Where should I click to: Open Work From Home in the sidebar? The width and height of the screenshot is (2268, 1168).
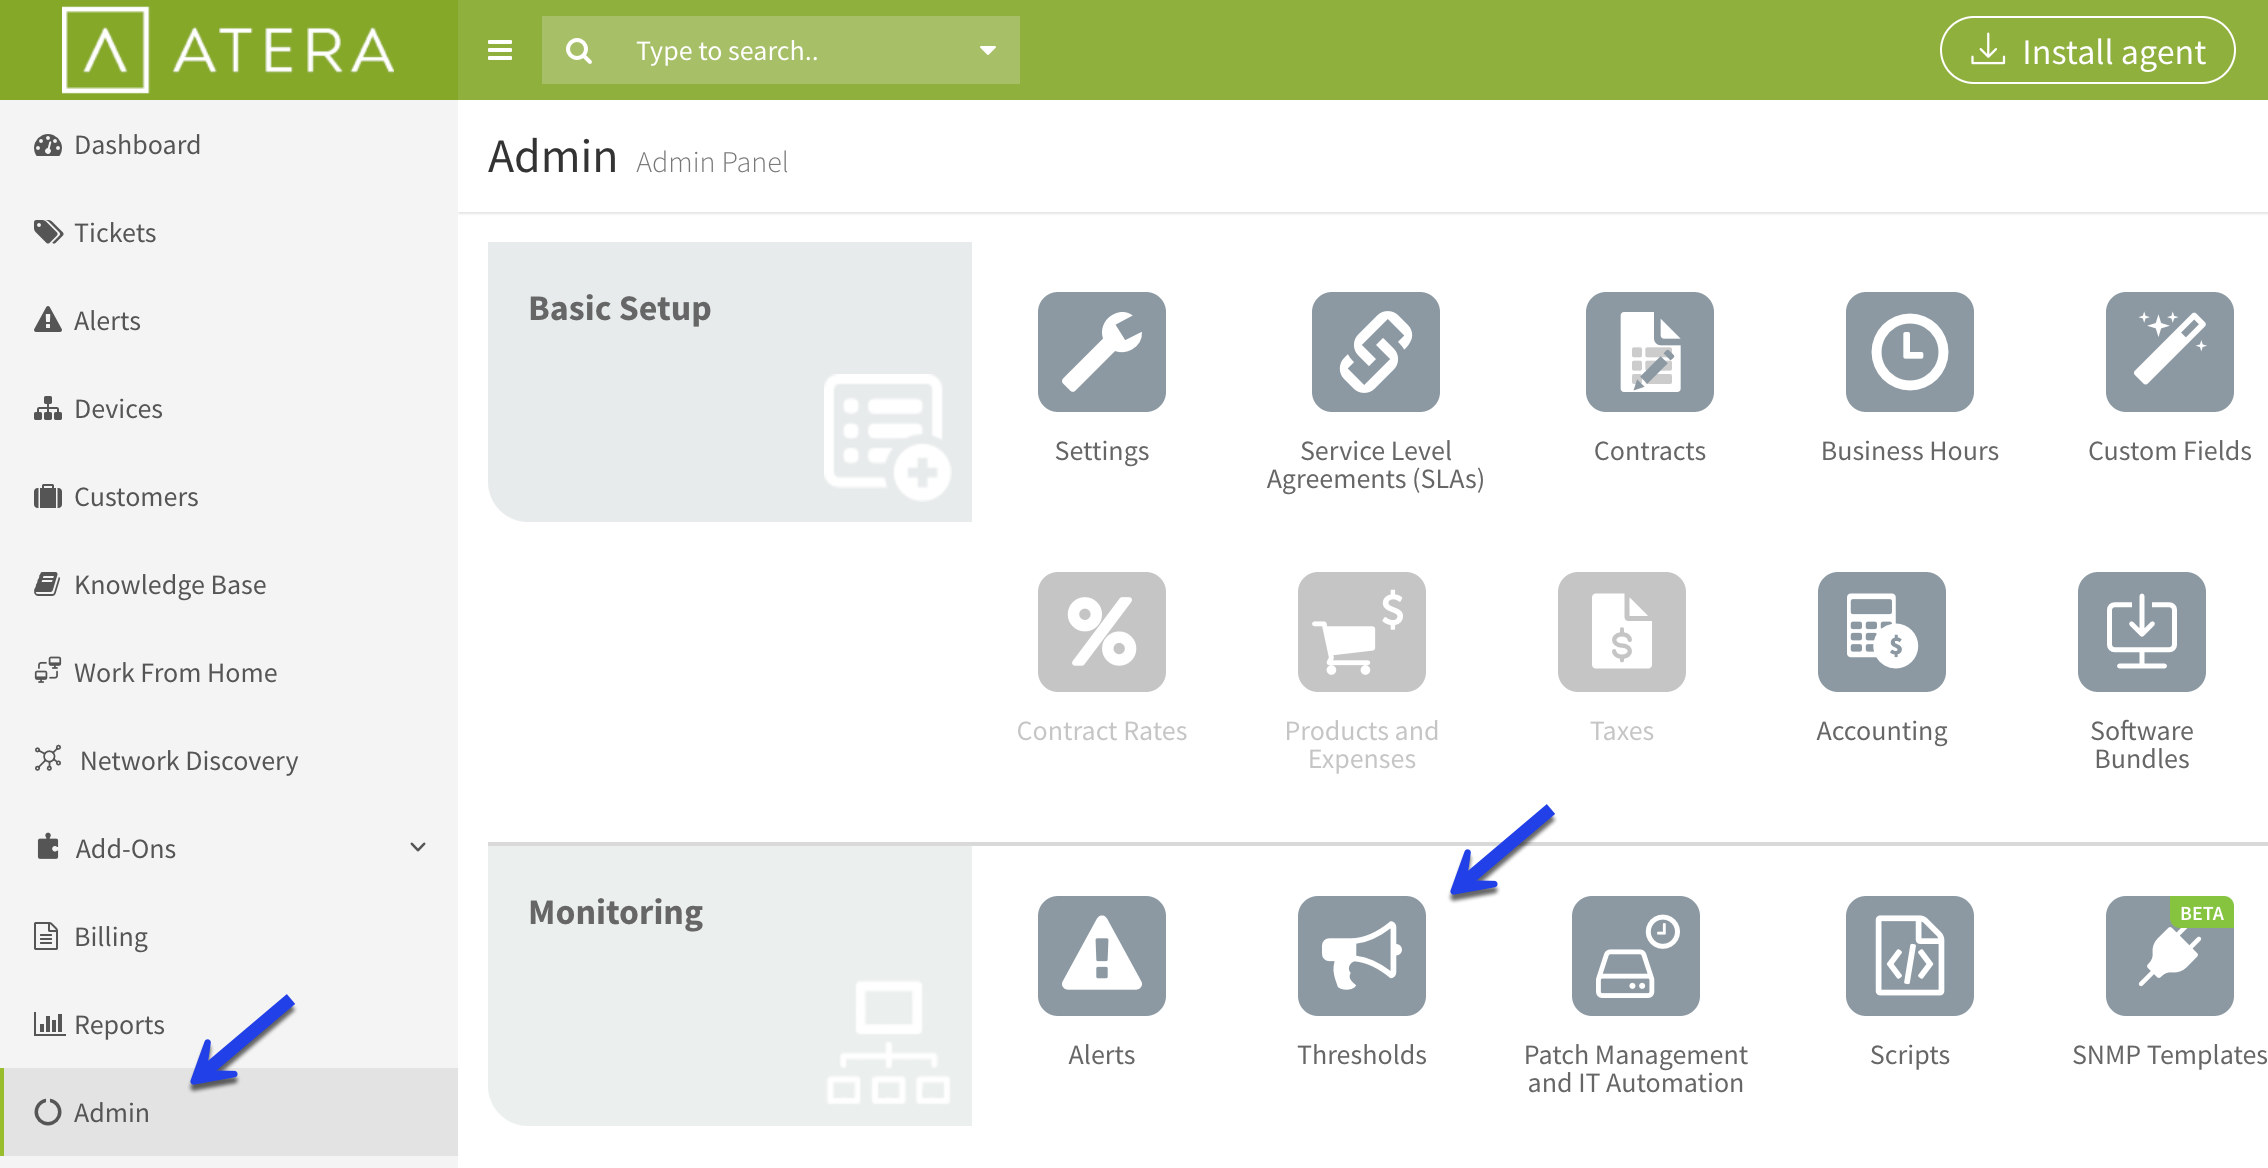click(229, 673)
